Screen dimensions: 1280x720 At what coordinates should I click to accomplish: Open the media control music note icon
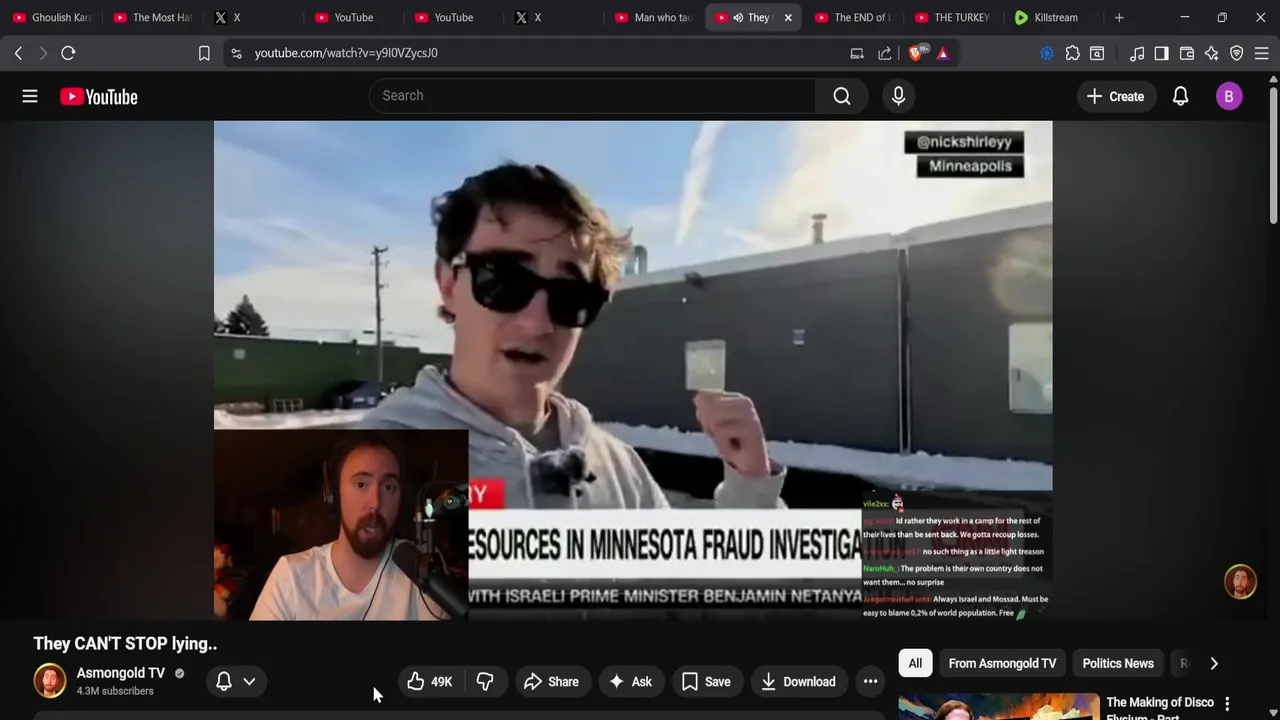point(1137,53)
